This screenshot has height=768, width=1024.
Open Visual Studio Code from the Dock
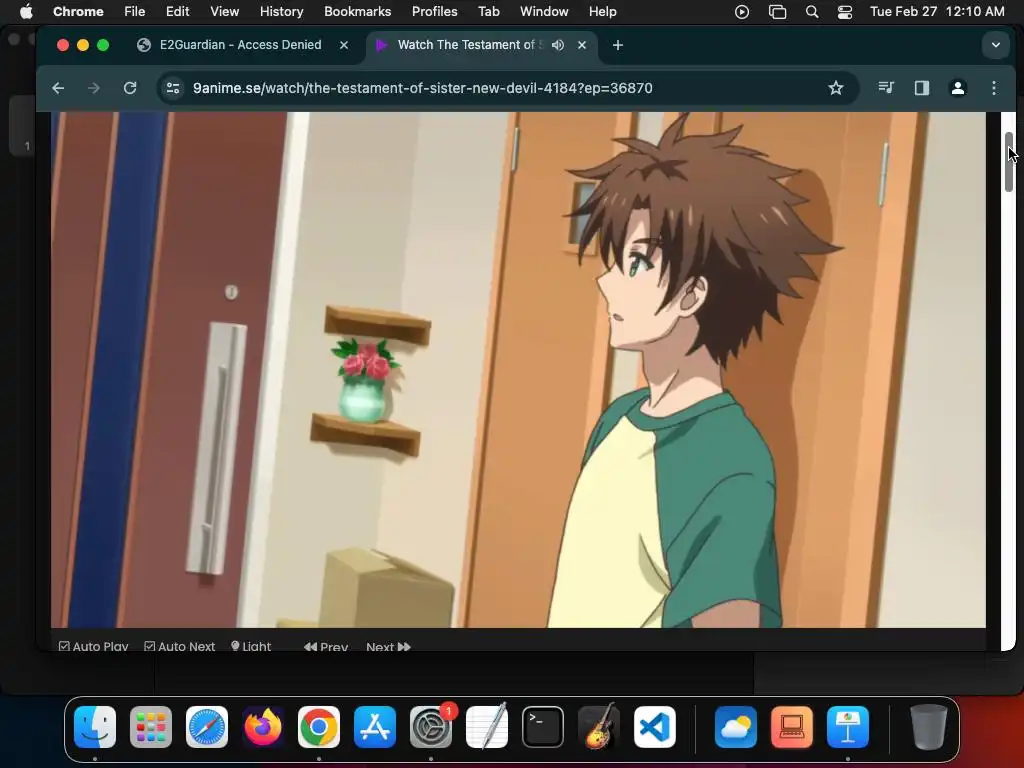pyautogui.click(x=655, y=727)
